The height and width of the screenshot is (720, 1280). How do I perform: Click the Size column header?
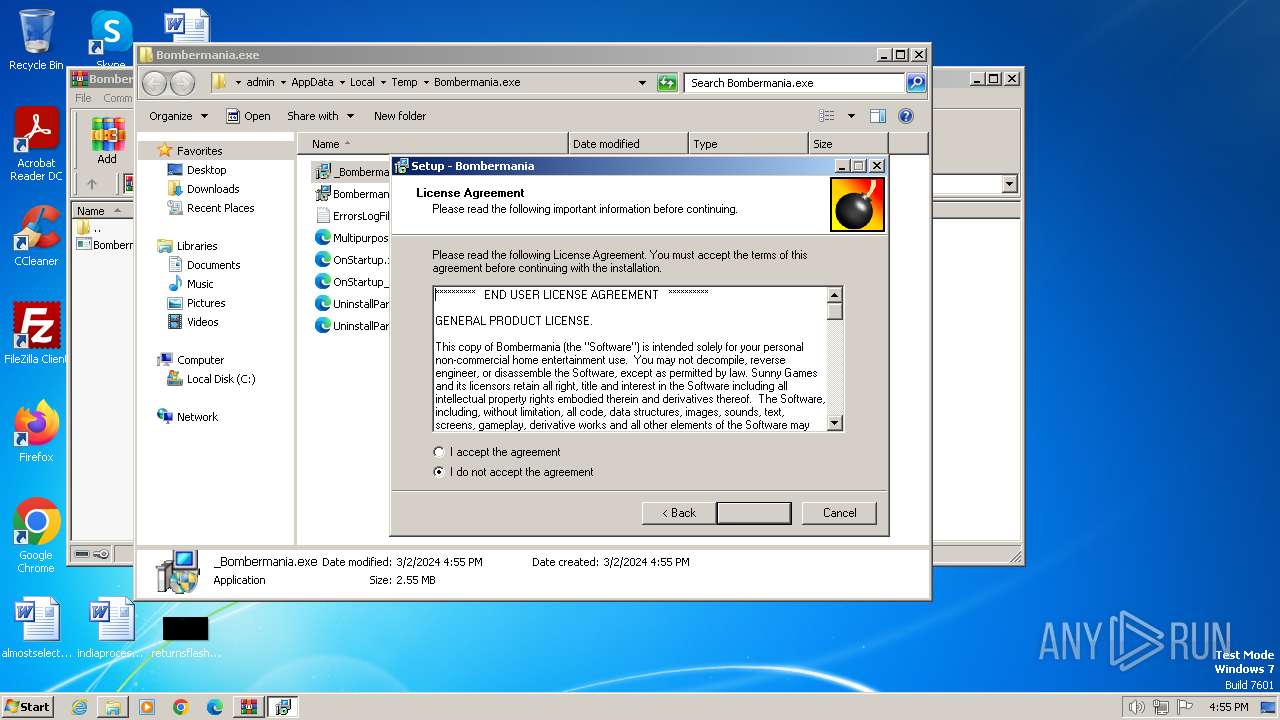pyautogui.click(x=848, y=144)
